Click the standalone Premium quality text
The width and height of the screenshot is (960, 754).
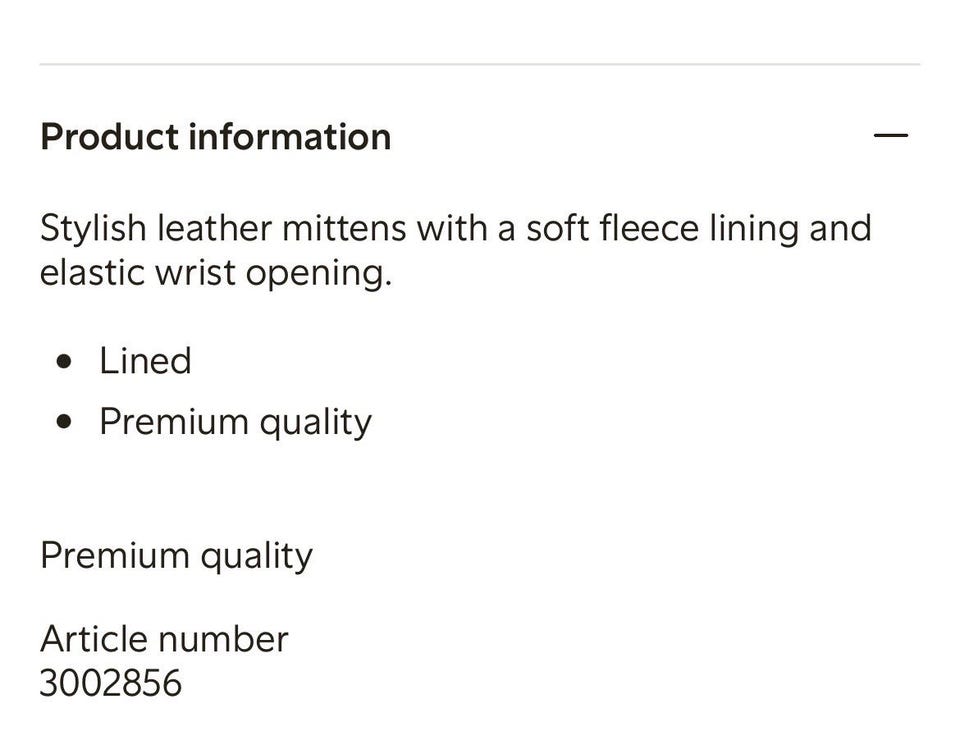pos(176,556)
